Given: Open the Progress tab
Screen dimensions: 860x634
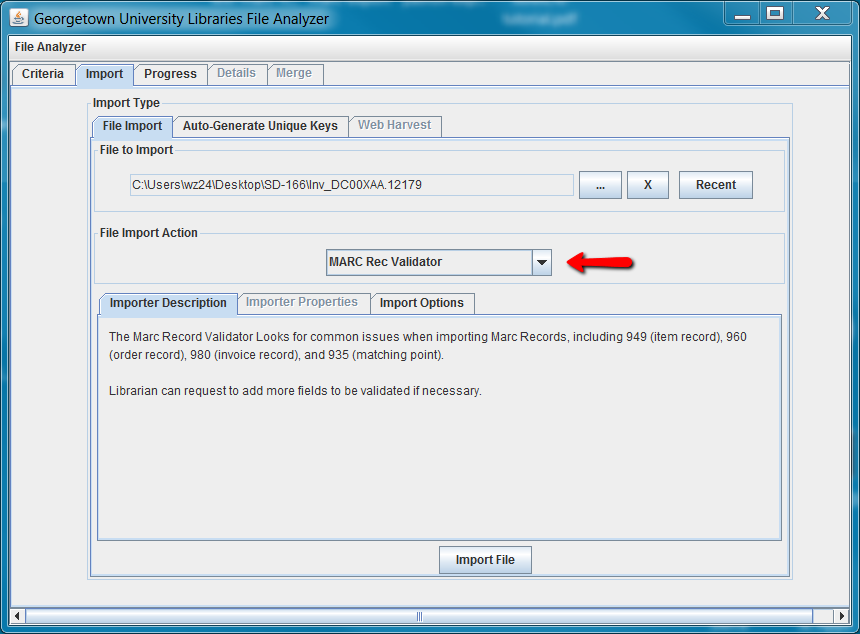Looking at the screenshot, I should pos(170,74).
